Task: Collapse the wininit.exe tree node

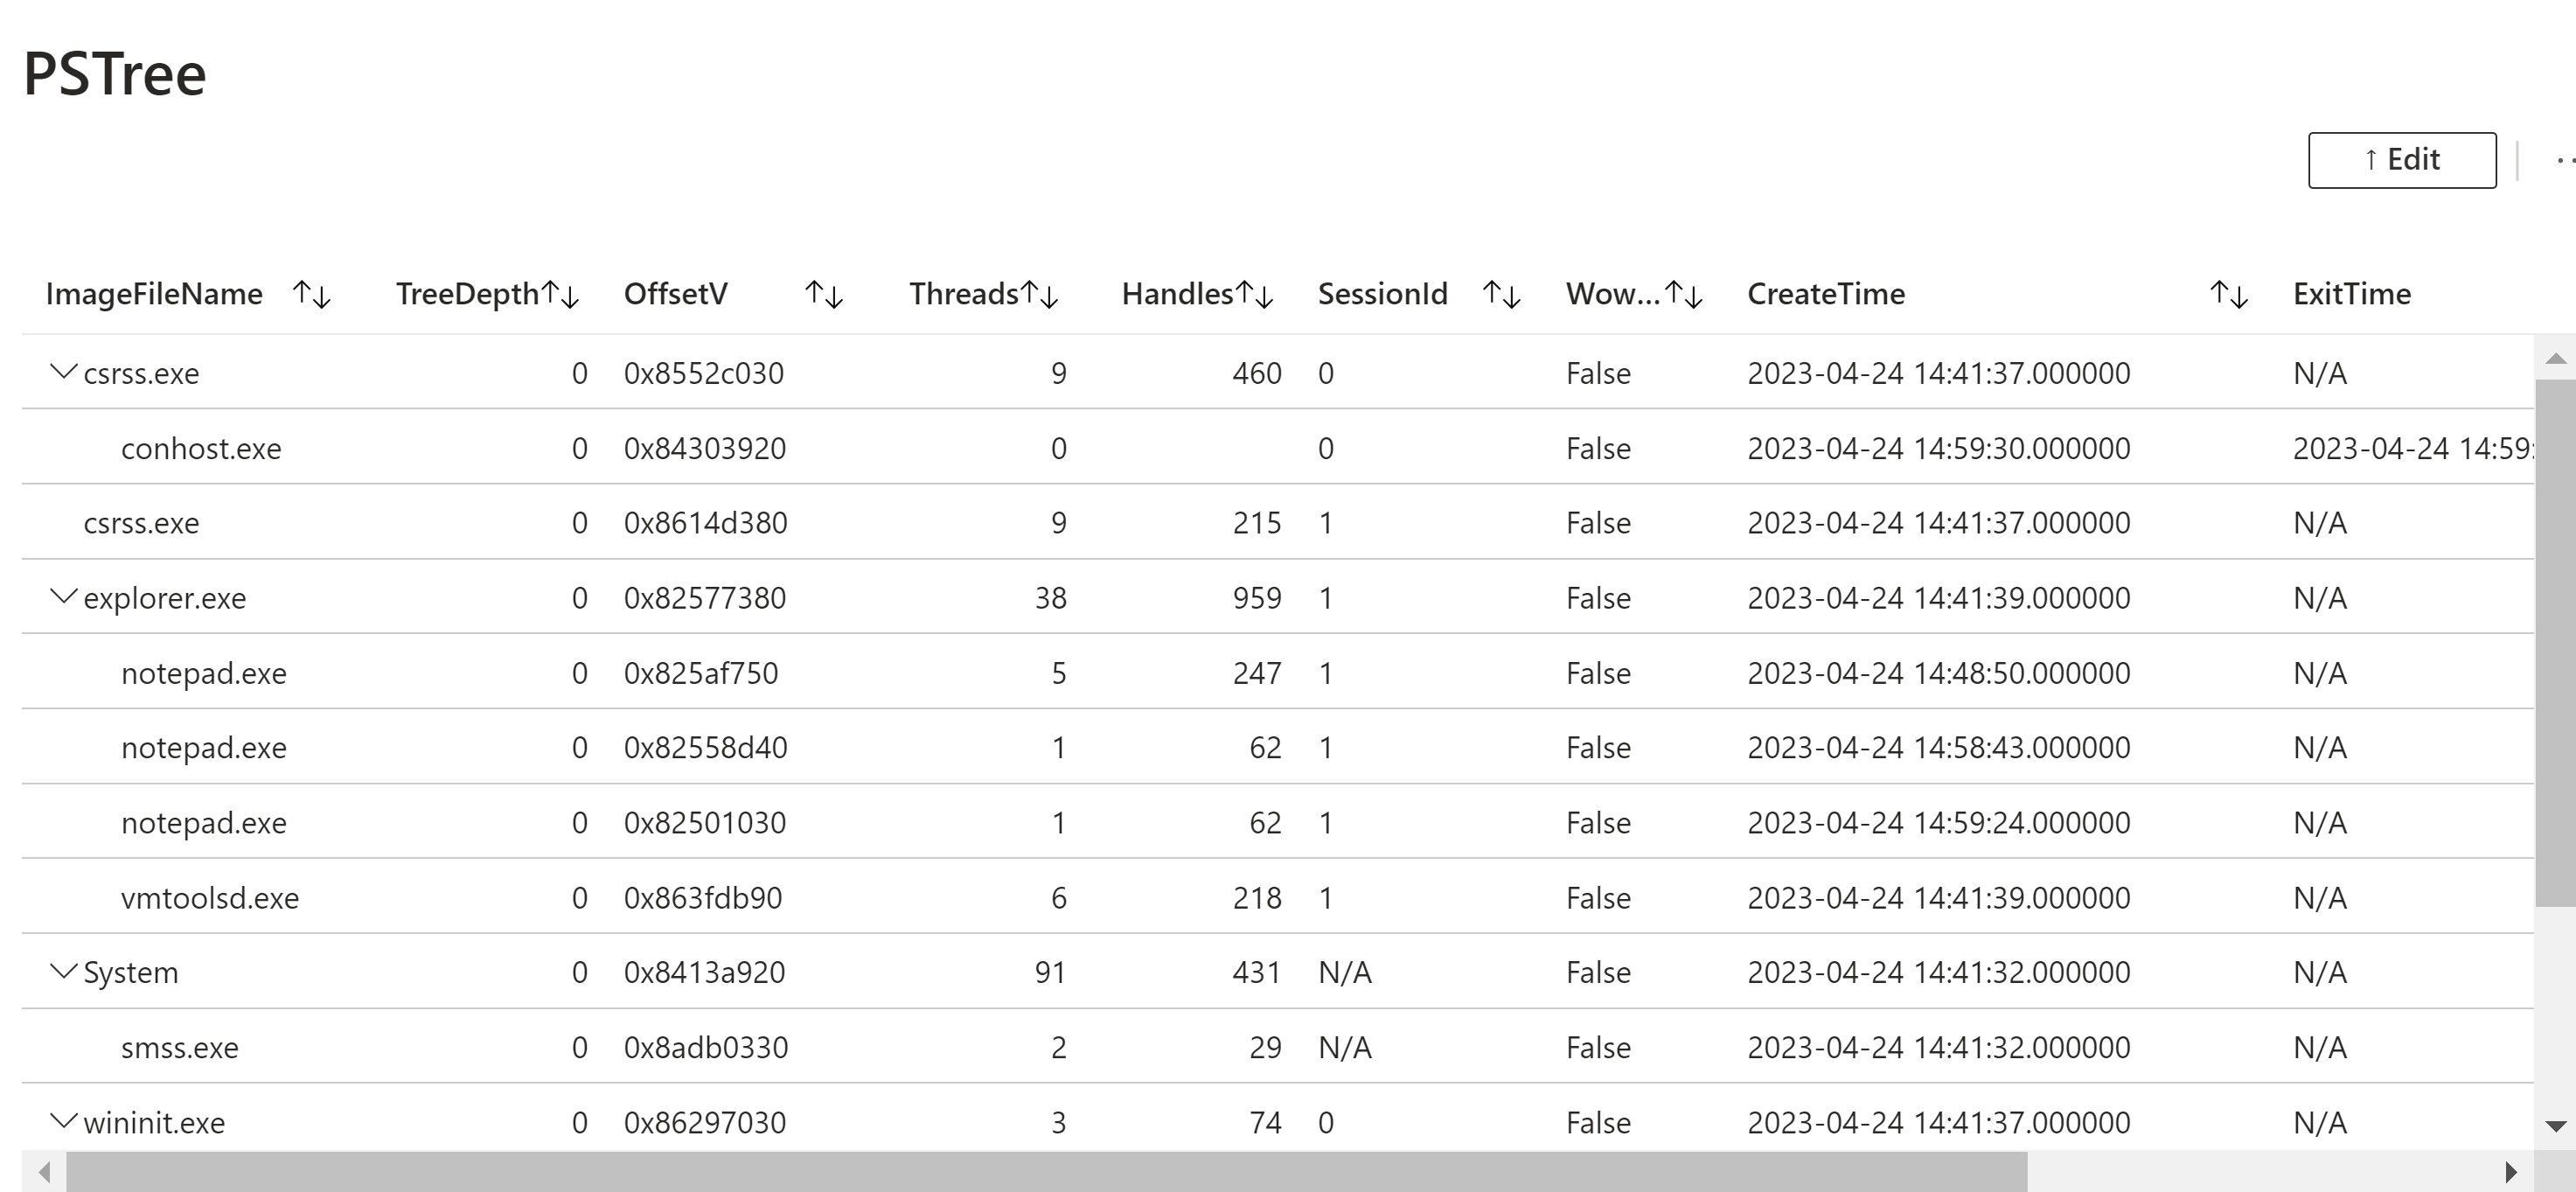Action: pos(63,1121)
